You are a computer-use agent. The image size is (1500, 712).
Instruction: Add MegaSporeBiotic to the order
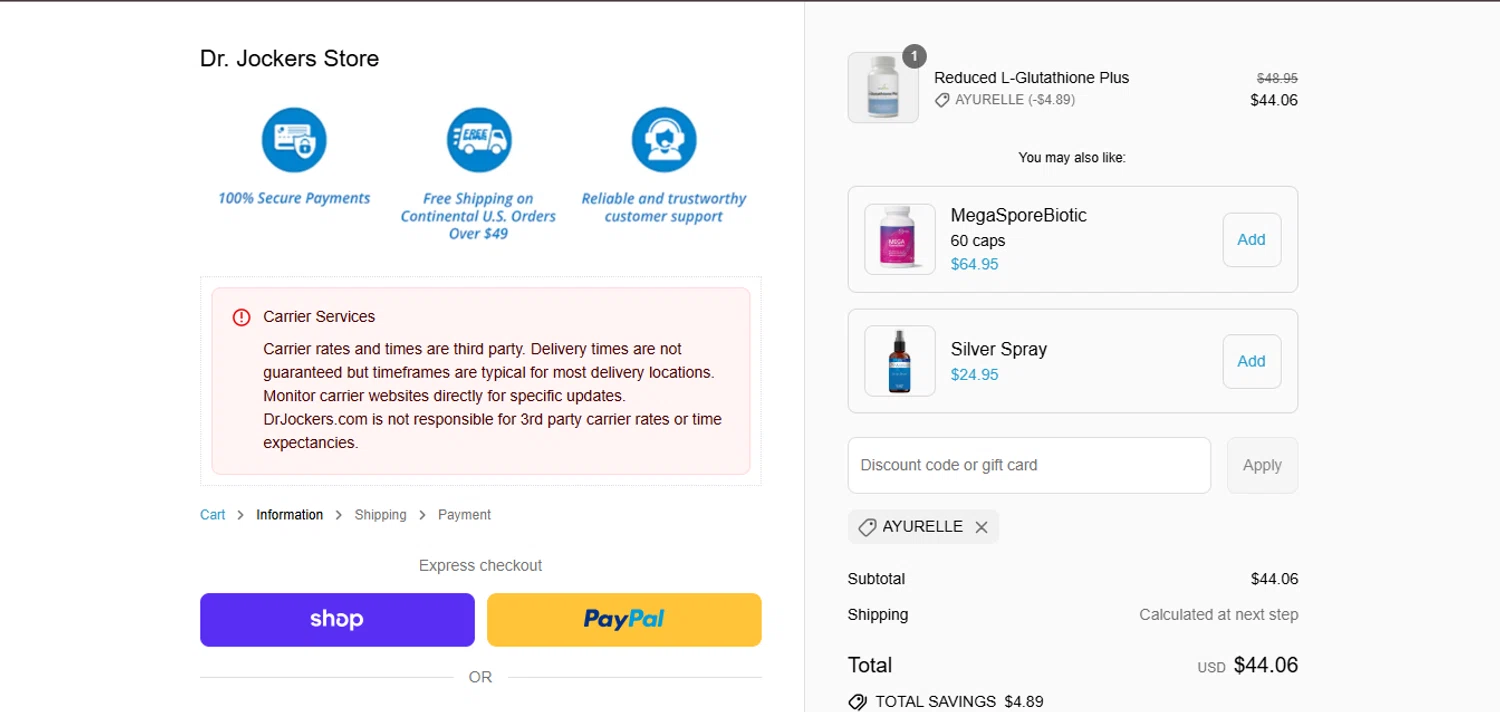1252,239
